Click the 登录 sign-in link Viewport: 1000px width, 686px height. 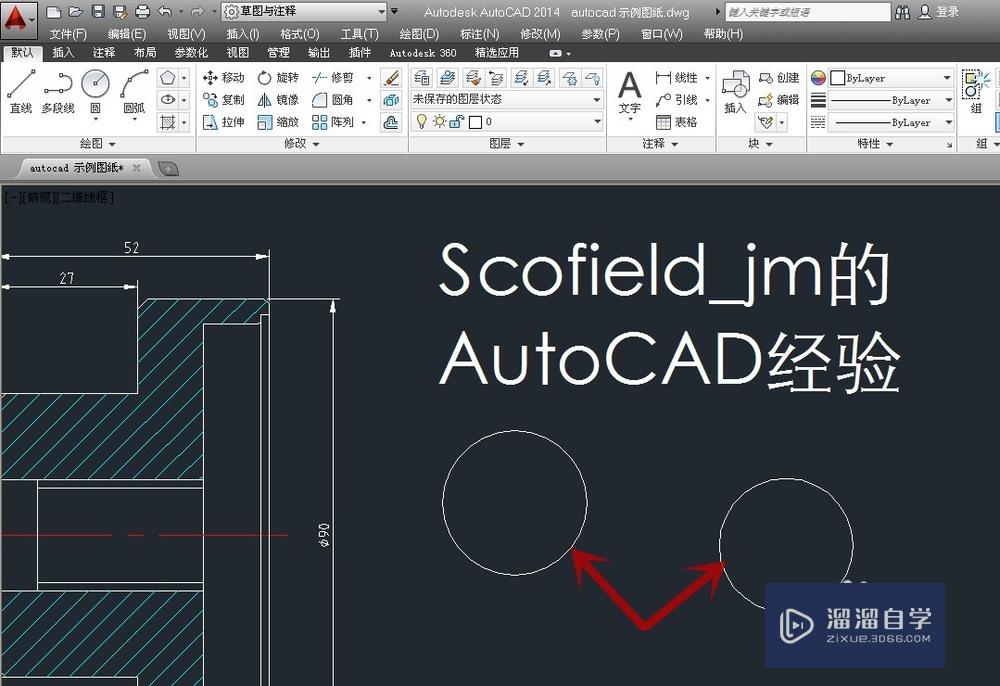click(x=946, y=11)
